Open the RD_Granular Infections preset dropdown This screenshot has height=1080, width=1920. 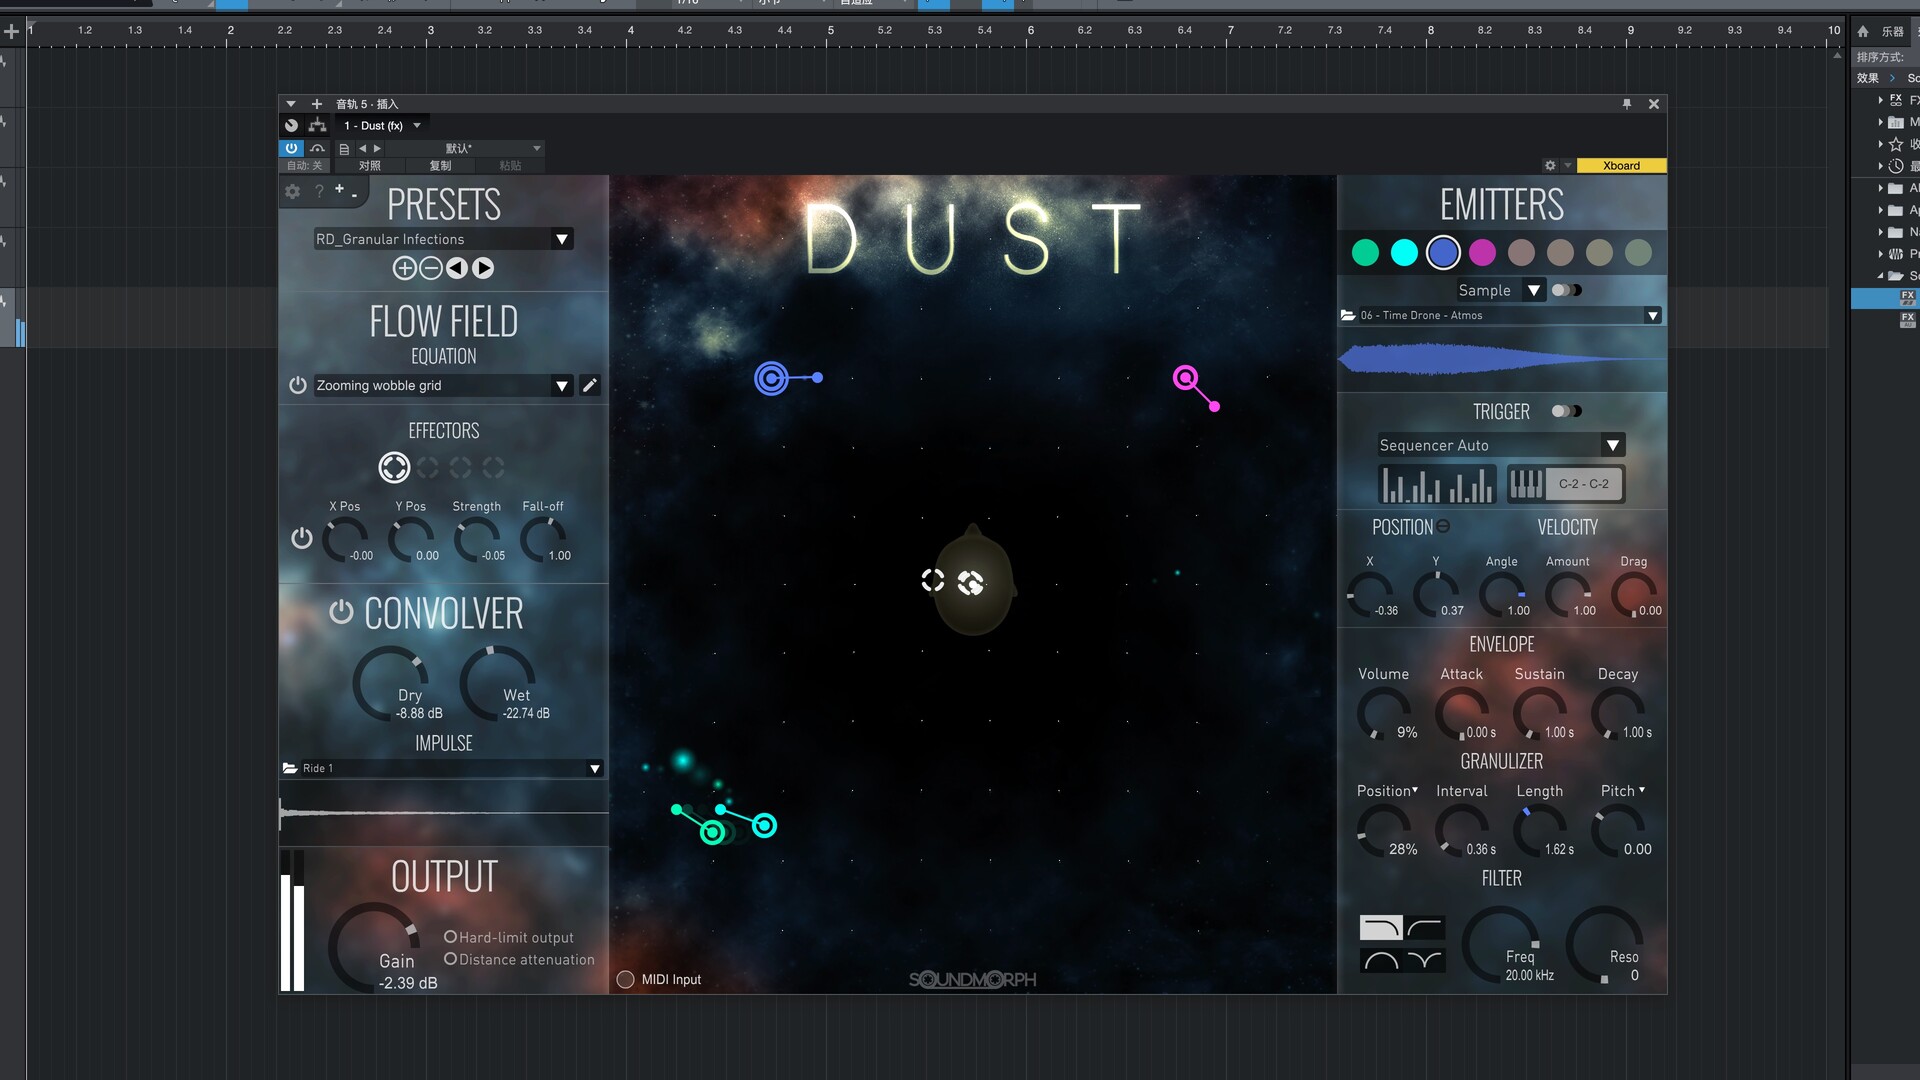[562, 239]
